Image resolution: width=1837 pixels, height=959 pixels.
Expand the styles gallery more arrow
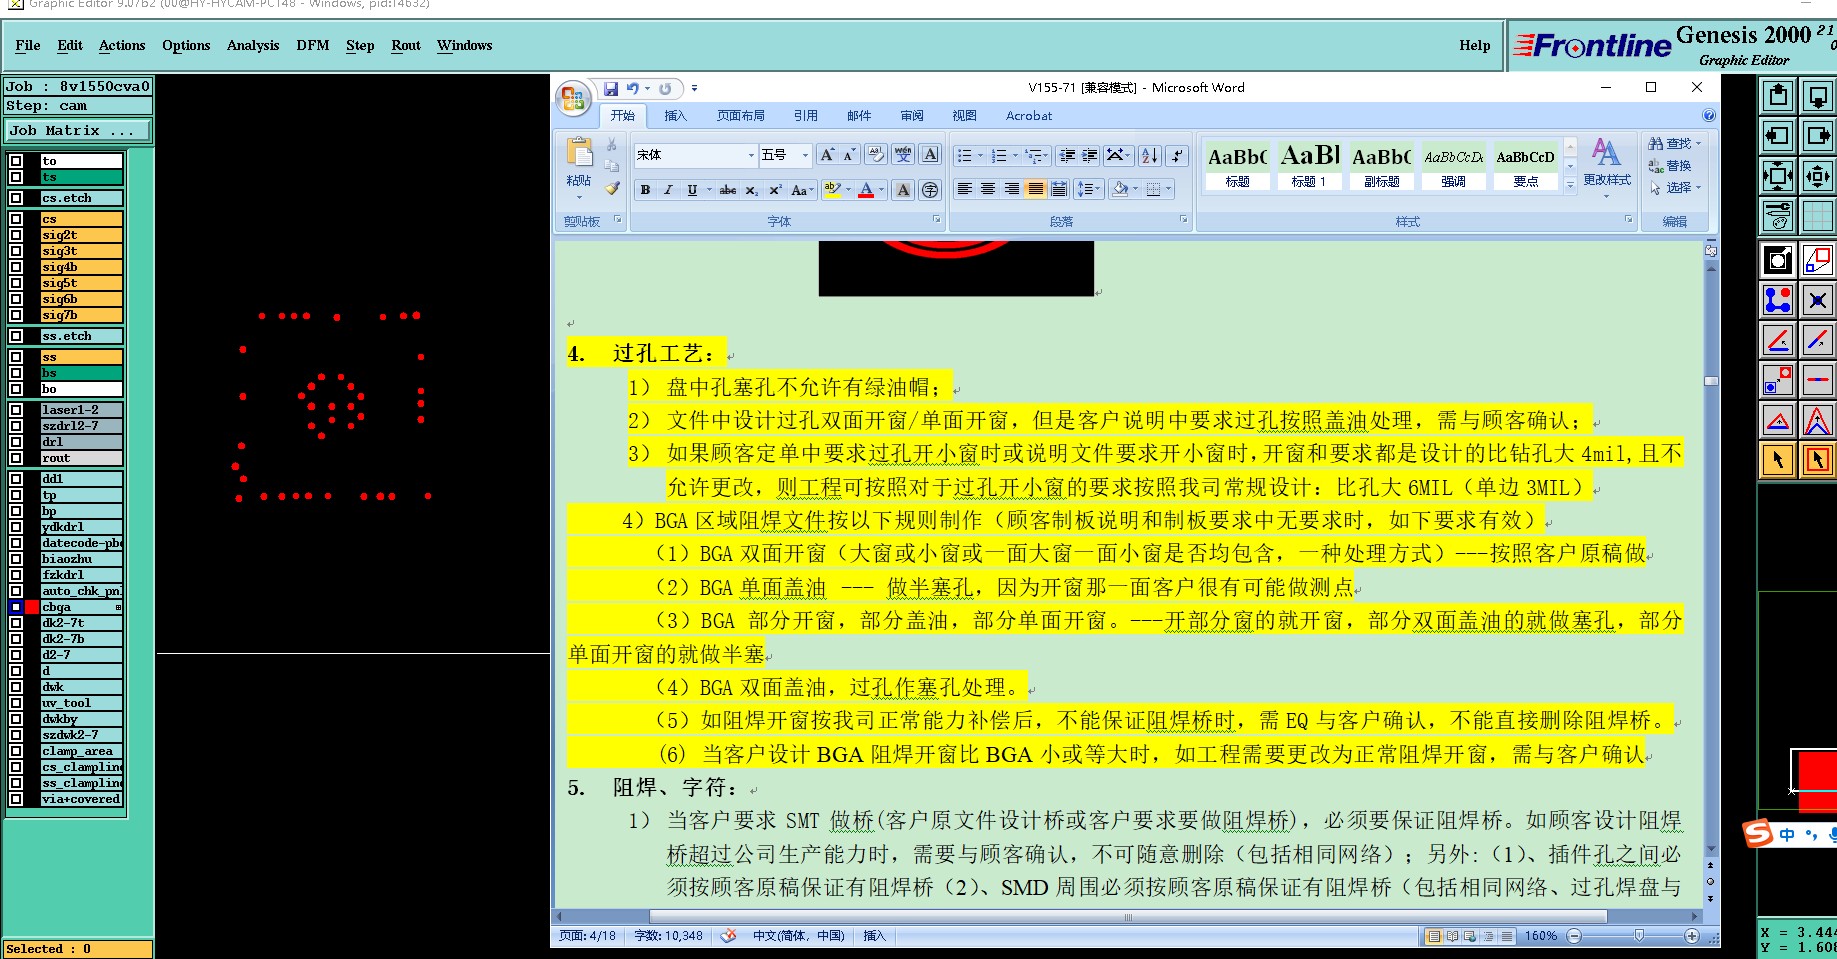pyautogui.click(x=1570, y=184)
